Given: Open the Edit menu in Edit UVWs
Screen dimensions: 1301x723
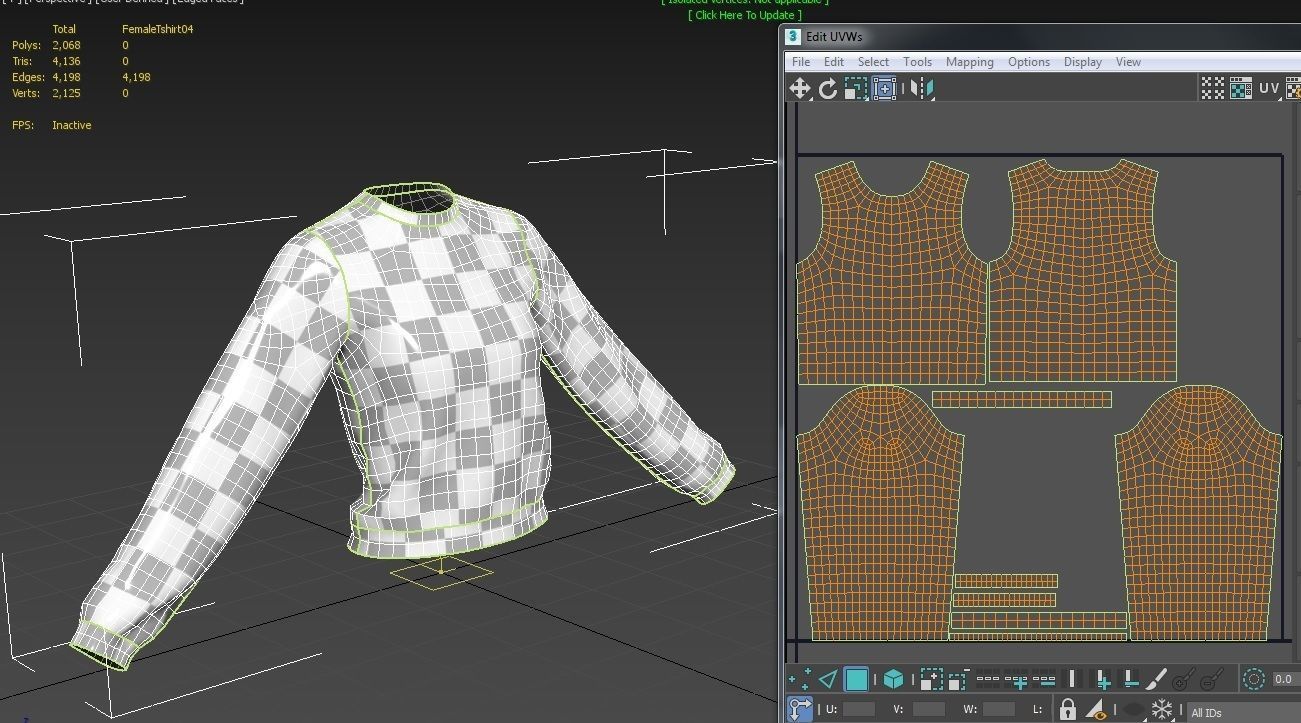Looking at the screenshot, I should pyautogui.click(x=834, y=62).
